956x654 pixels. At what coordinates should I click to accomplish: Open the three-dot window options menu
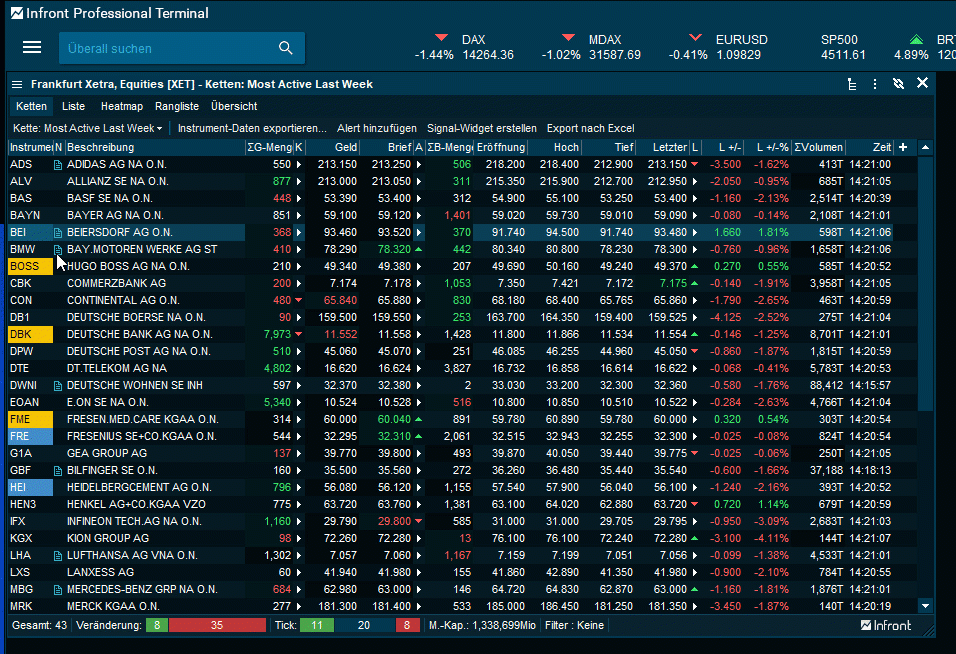pos(875,84)
